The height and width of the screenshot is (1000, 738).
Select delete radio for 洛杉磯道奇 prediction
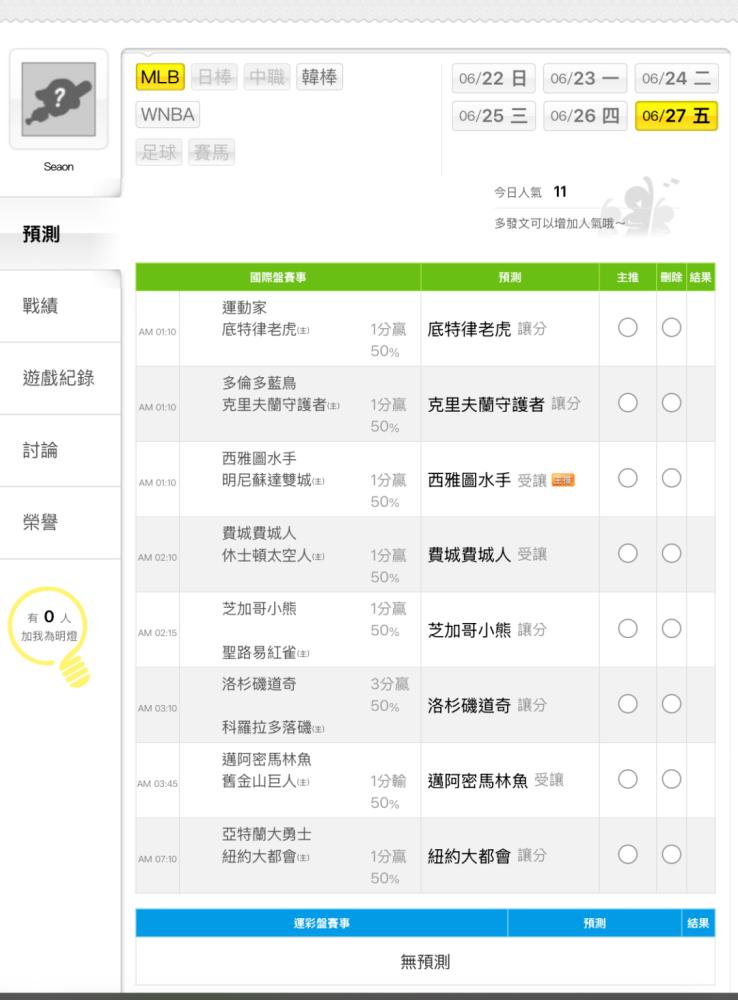tap(671, 704)
